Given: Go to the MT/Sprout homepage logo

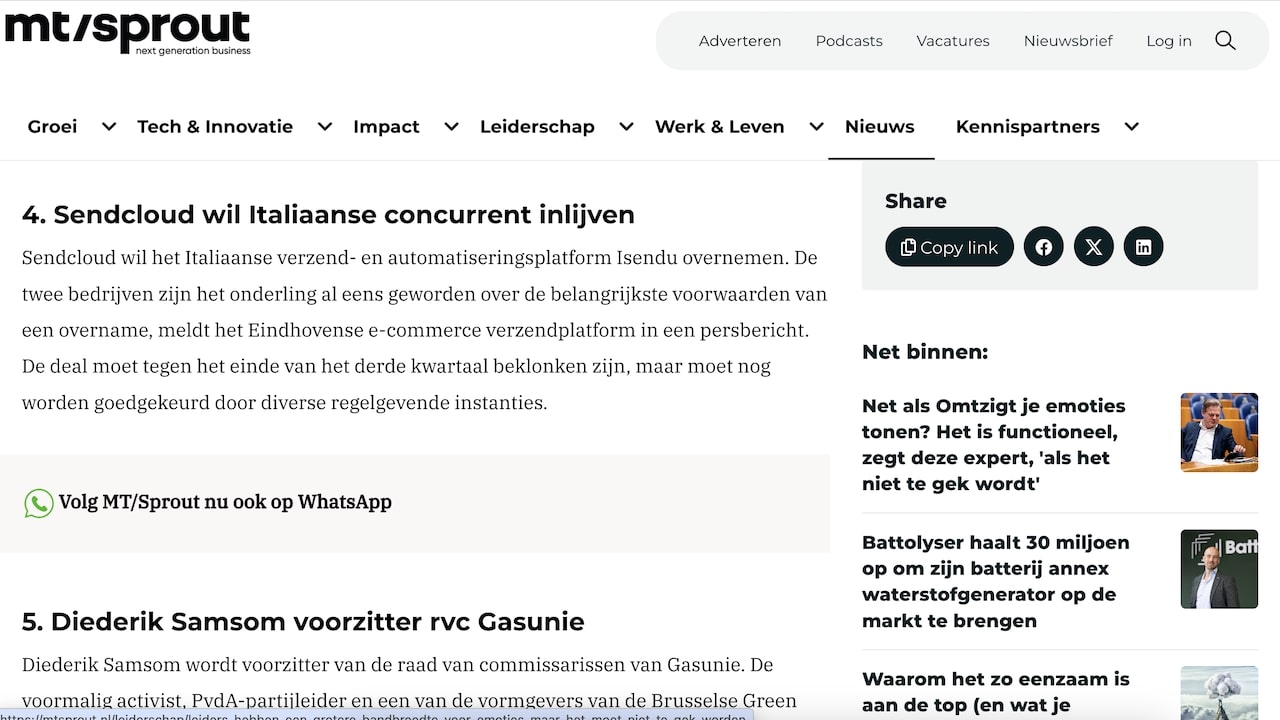Looking at the screenshot, I should 127,33.
